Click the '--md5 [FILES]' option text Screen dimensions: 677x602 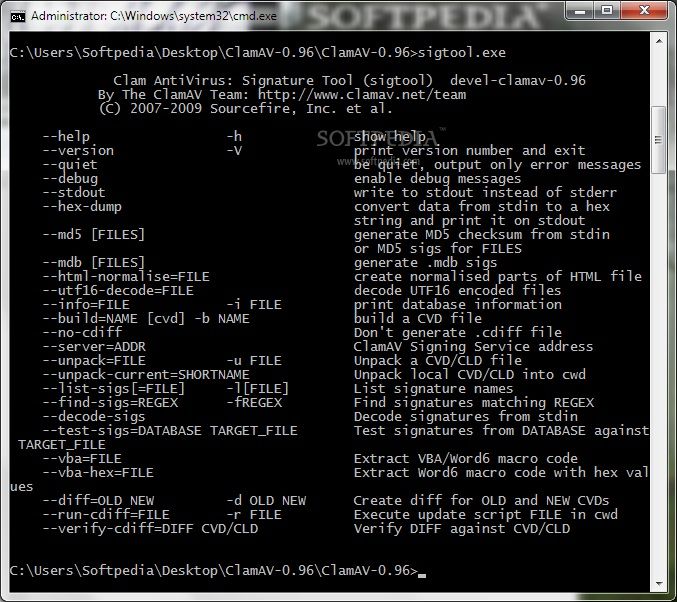[x=94, y=234]
